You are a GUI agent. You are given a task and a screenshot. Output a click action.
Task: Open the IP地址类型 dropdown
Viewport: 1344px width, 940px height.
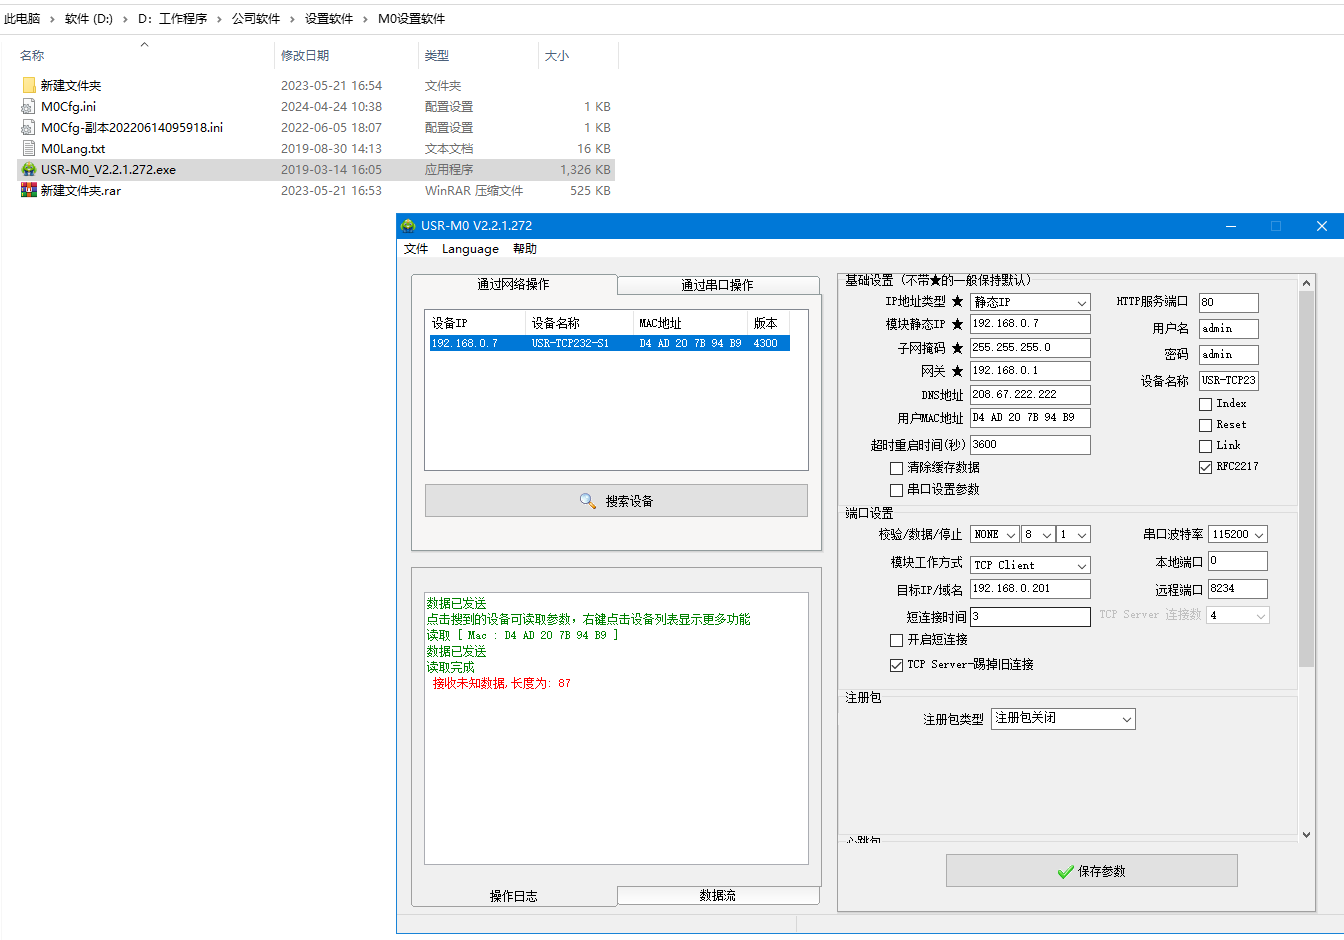pyautogui.click(x=1030, y=302)
